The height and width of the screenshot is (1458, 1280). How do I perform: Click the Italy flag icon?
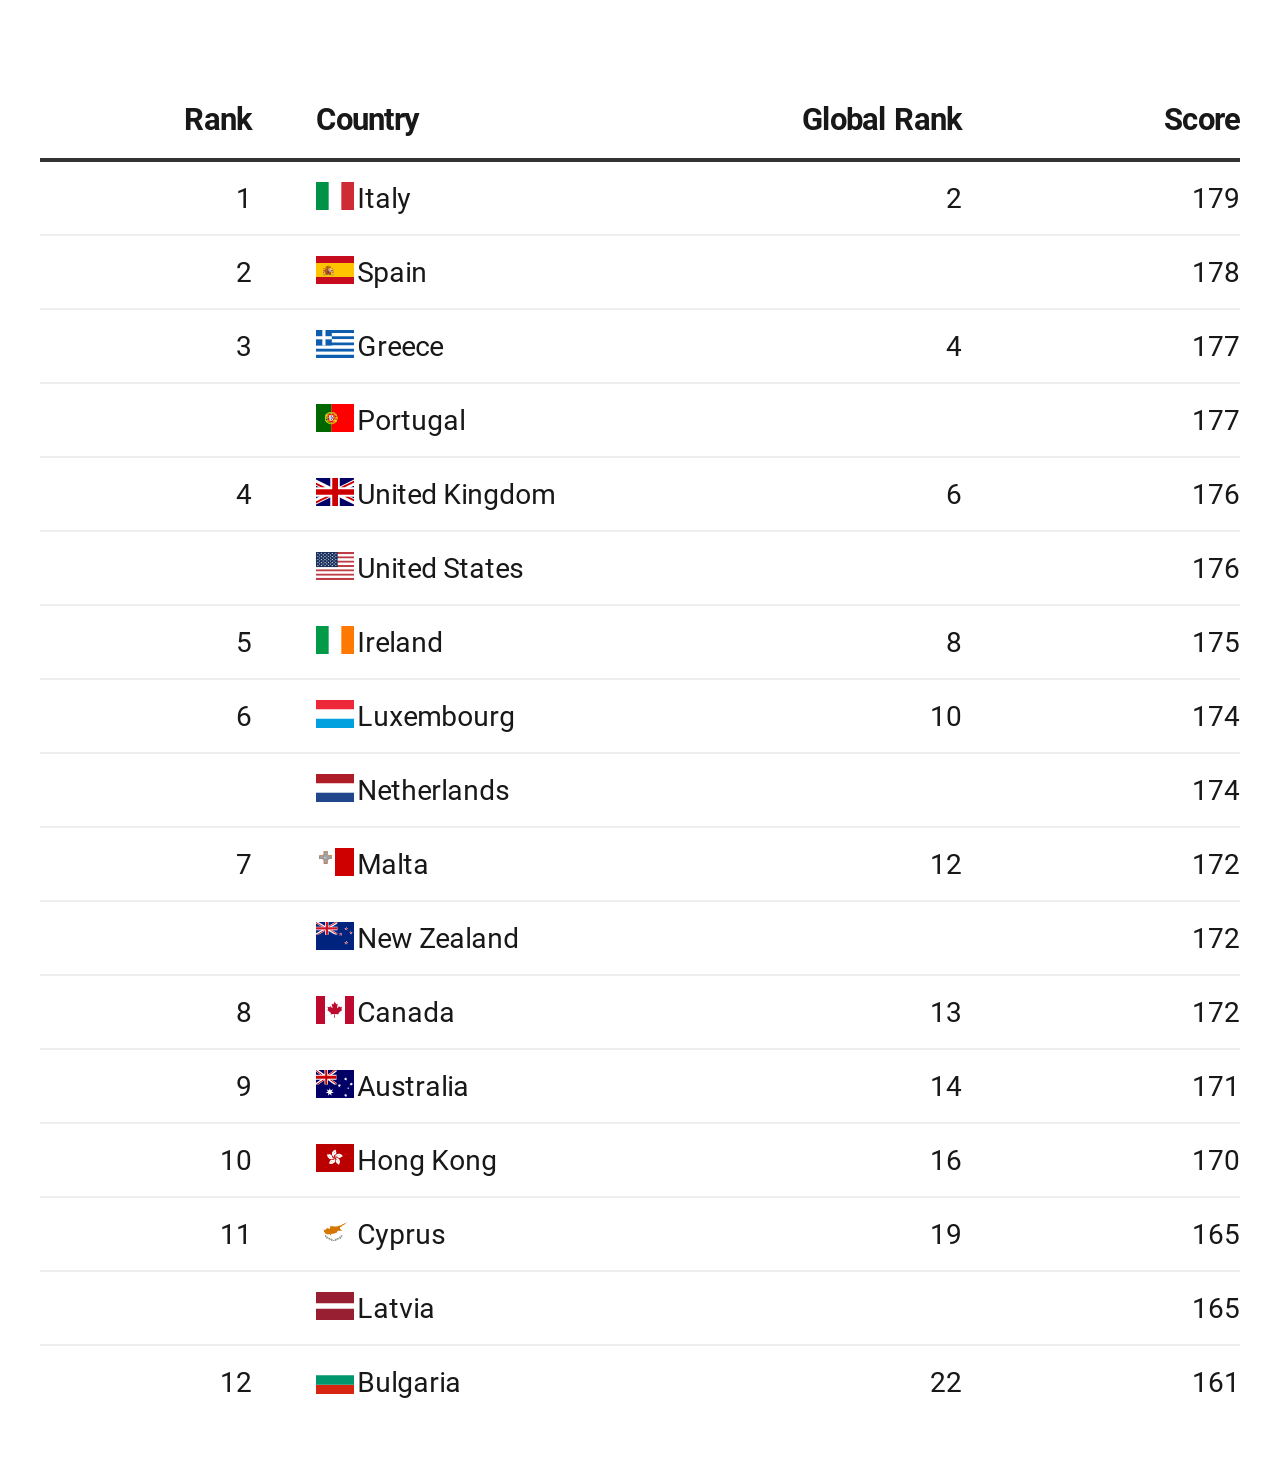(x=334, y=196)
